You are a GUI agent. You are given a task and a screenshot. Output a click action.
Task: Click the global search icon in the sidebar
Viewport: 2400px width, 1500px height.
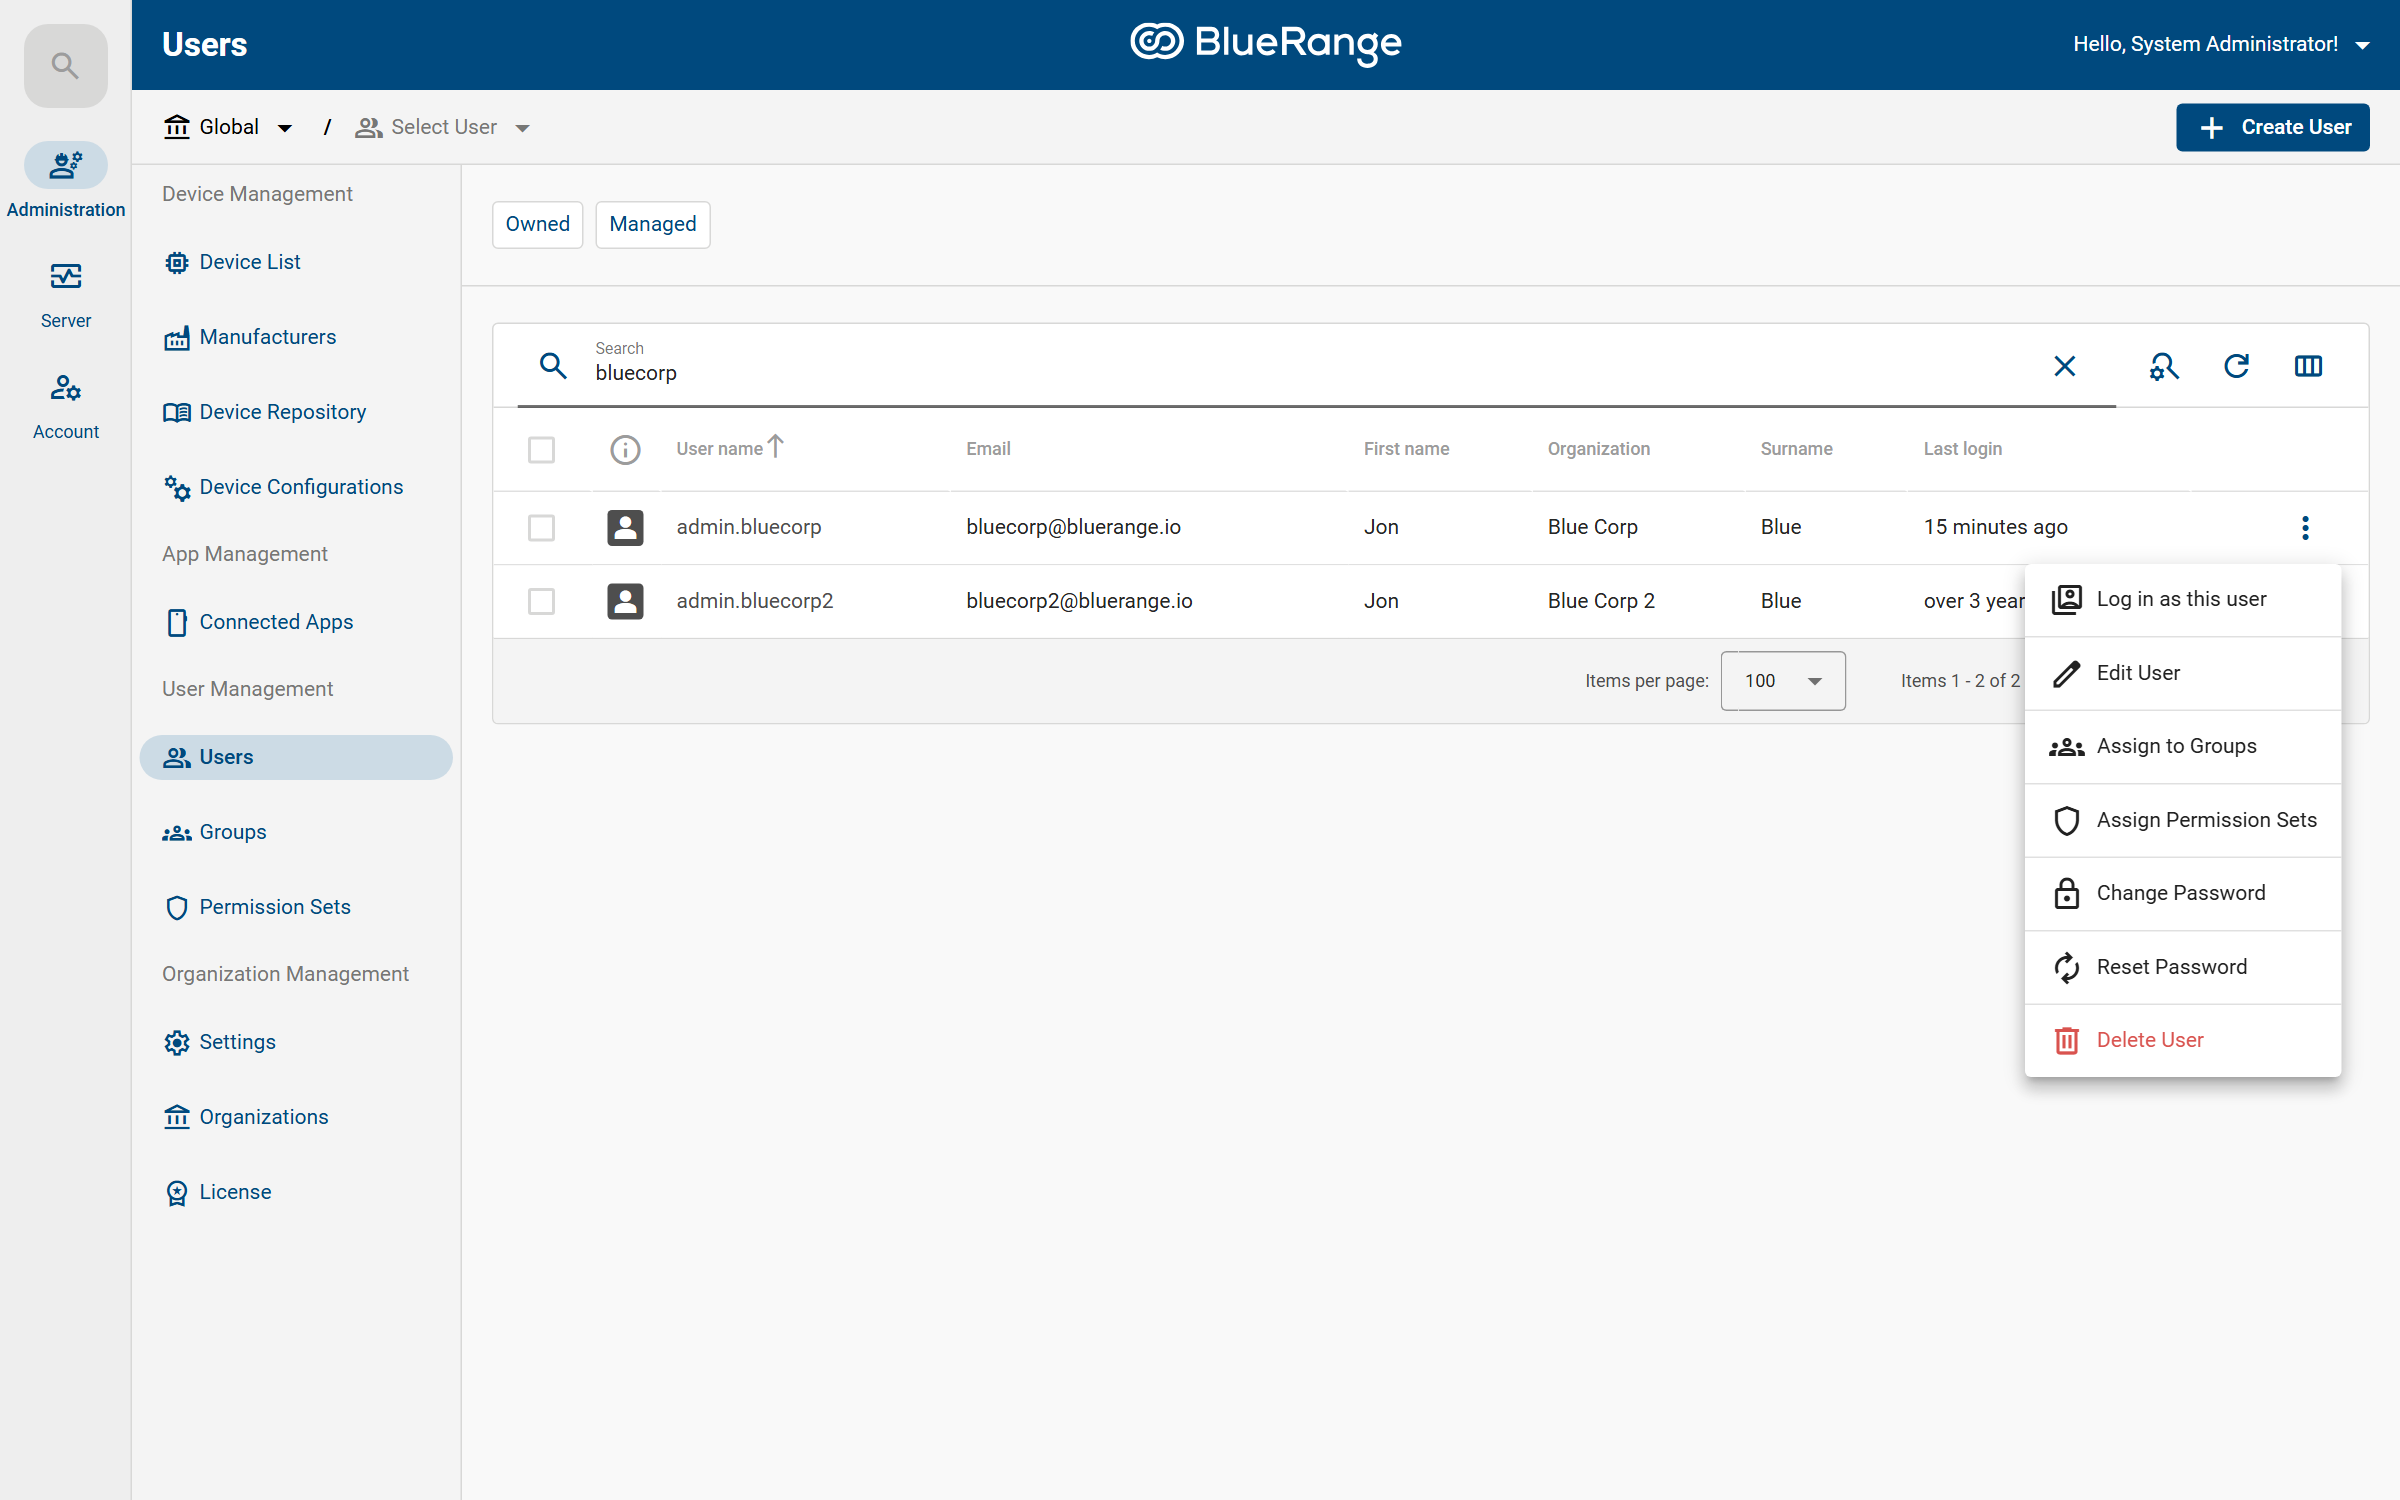pos(65,66)
